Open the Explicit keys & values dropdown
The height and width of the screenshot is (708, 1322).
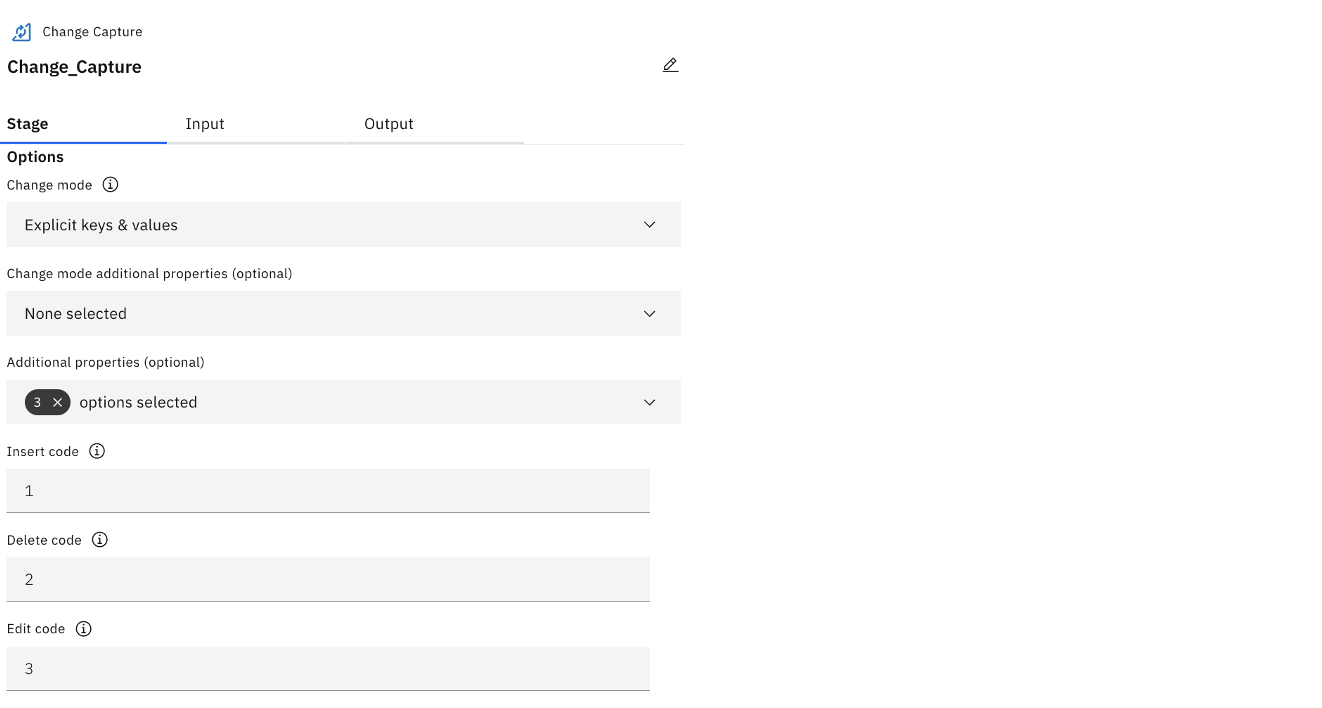click(x=344, y=224)
